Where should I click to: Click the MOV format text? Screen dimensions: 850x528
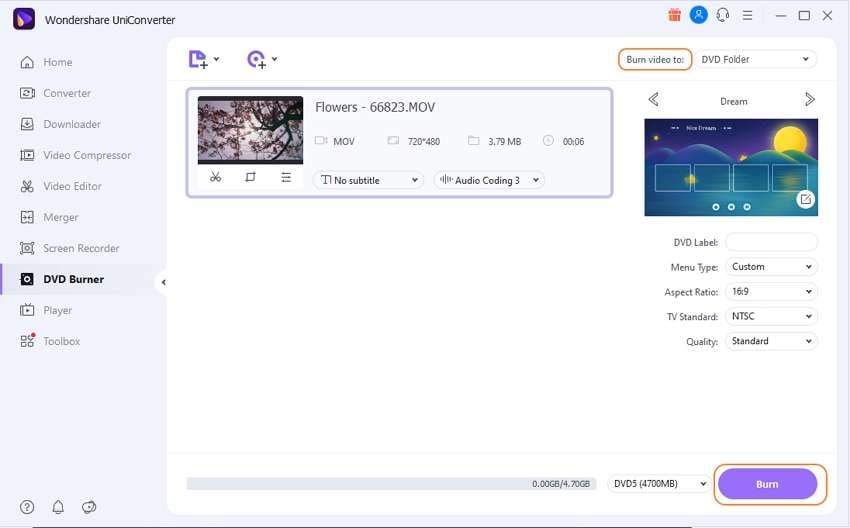(344, 141)
